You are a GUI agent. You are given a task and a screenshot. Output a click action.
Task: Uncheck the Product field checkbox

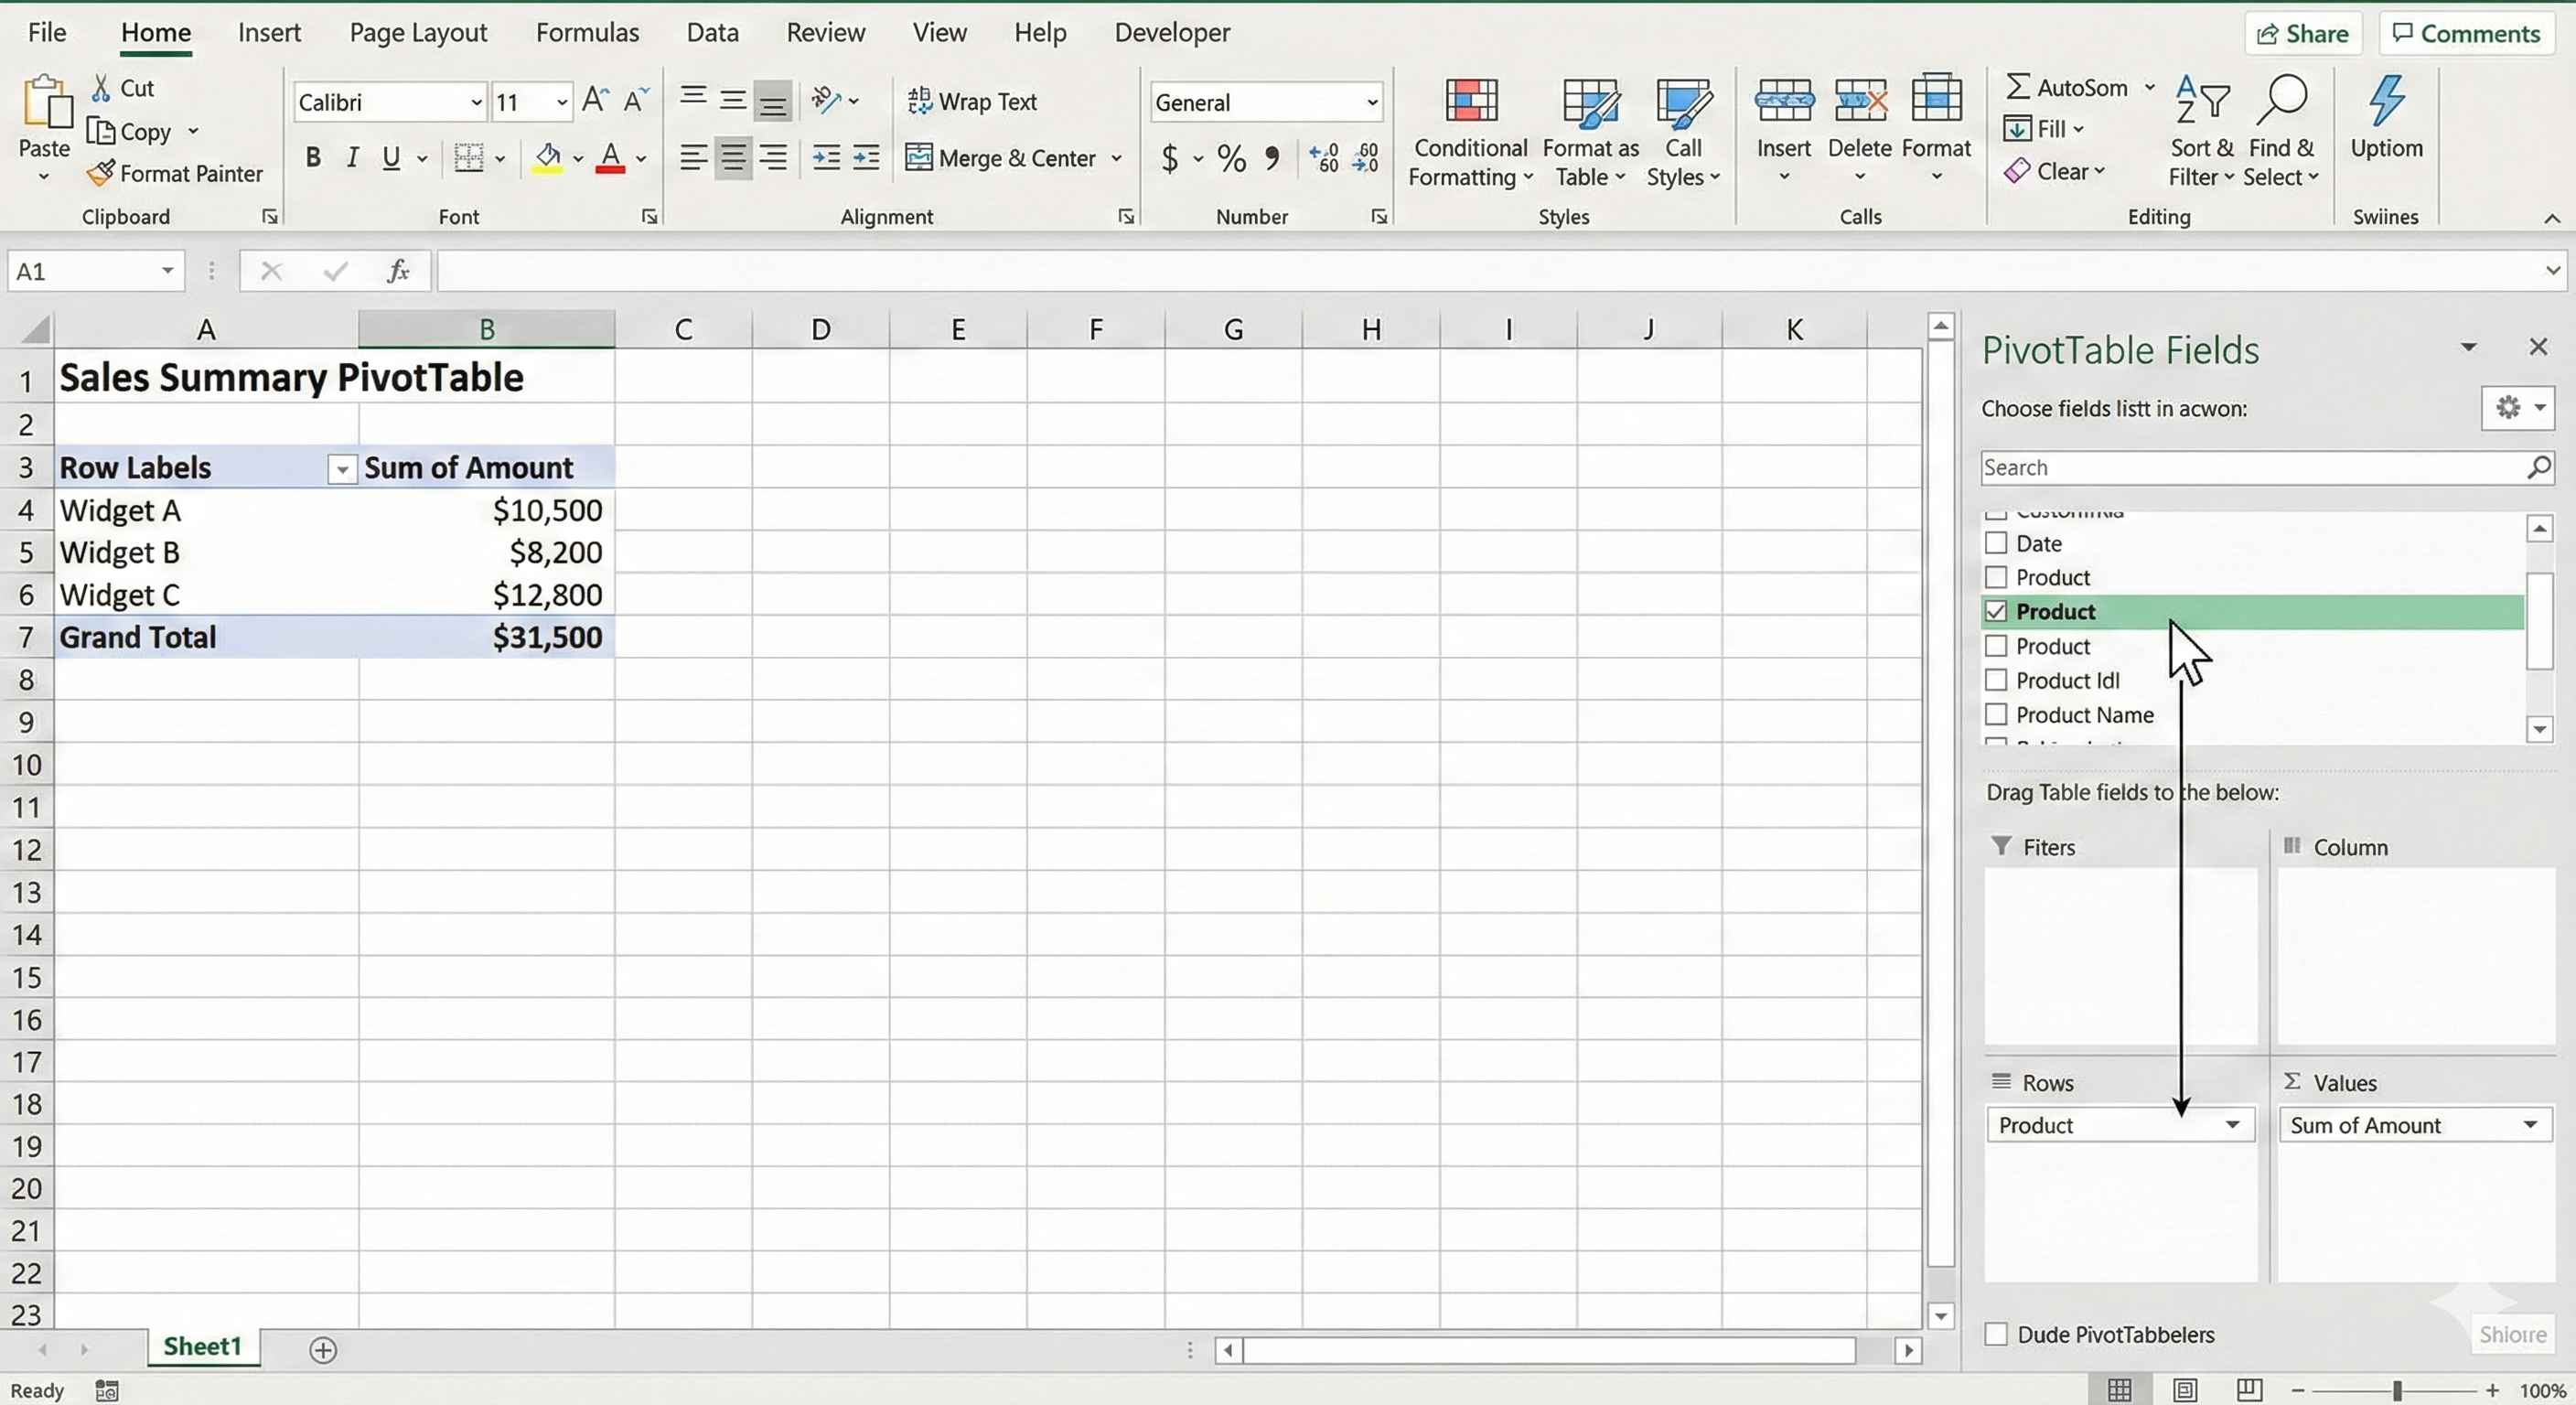click(x=1996, y=611)
